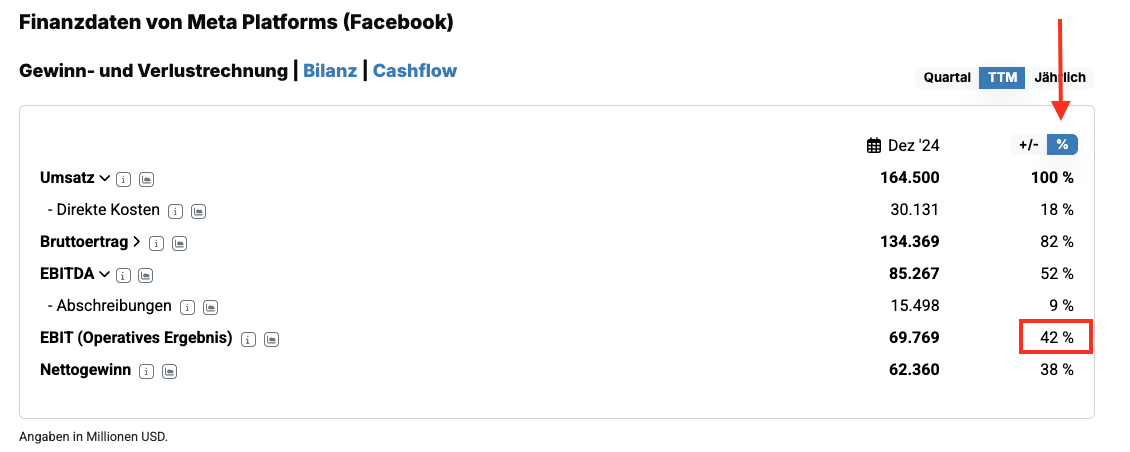Click the % percentage view button

coord(1062,145)
